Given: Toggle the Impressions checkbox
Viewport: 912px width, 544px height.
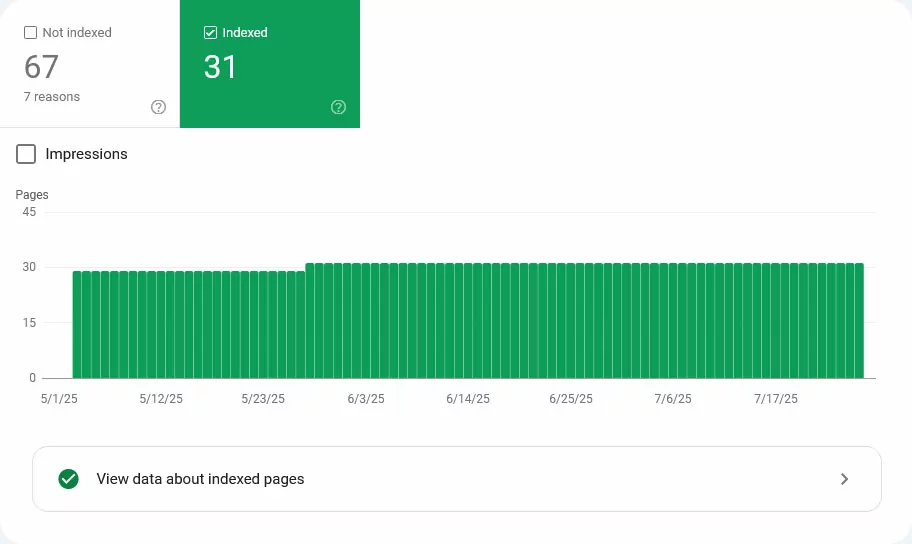Looking at the screenshot, I should 26,154.
